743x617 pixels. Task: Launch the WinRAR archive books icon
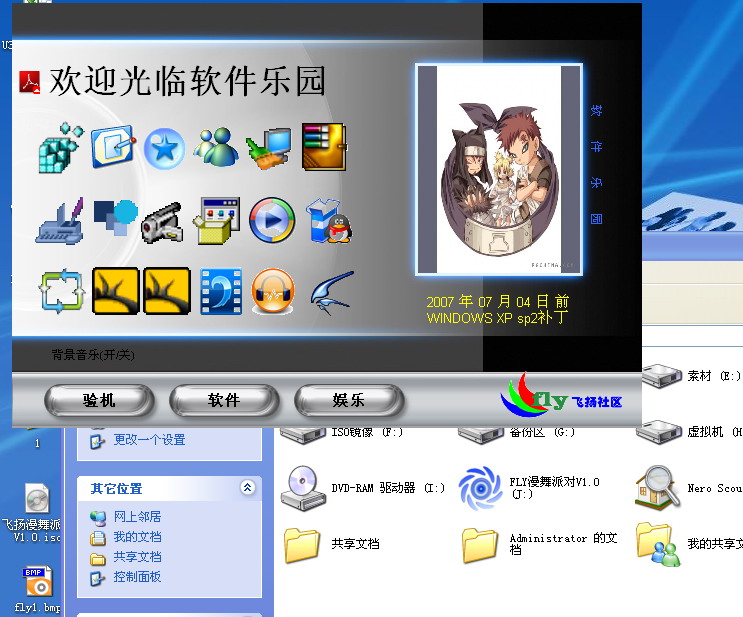point(324,147)
